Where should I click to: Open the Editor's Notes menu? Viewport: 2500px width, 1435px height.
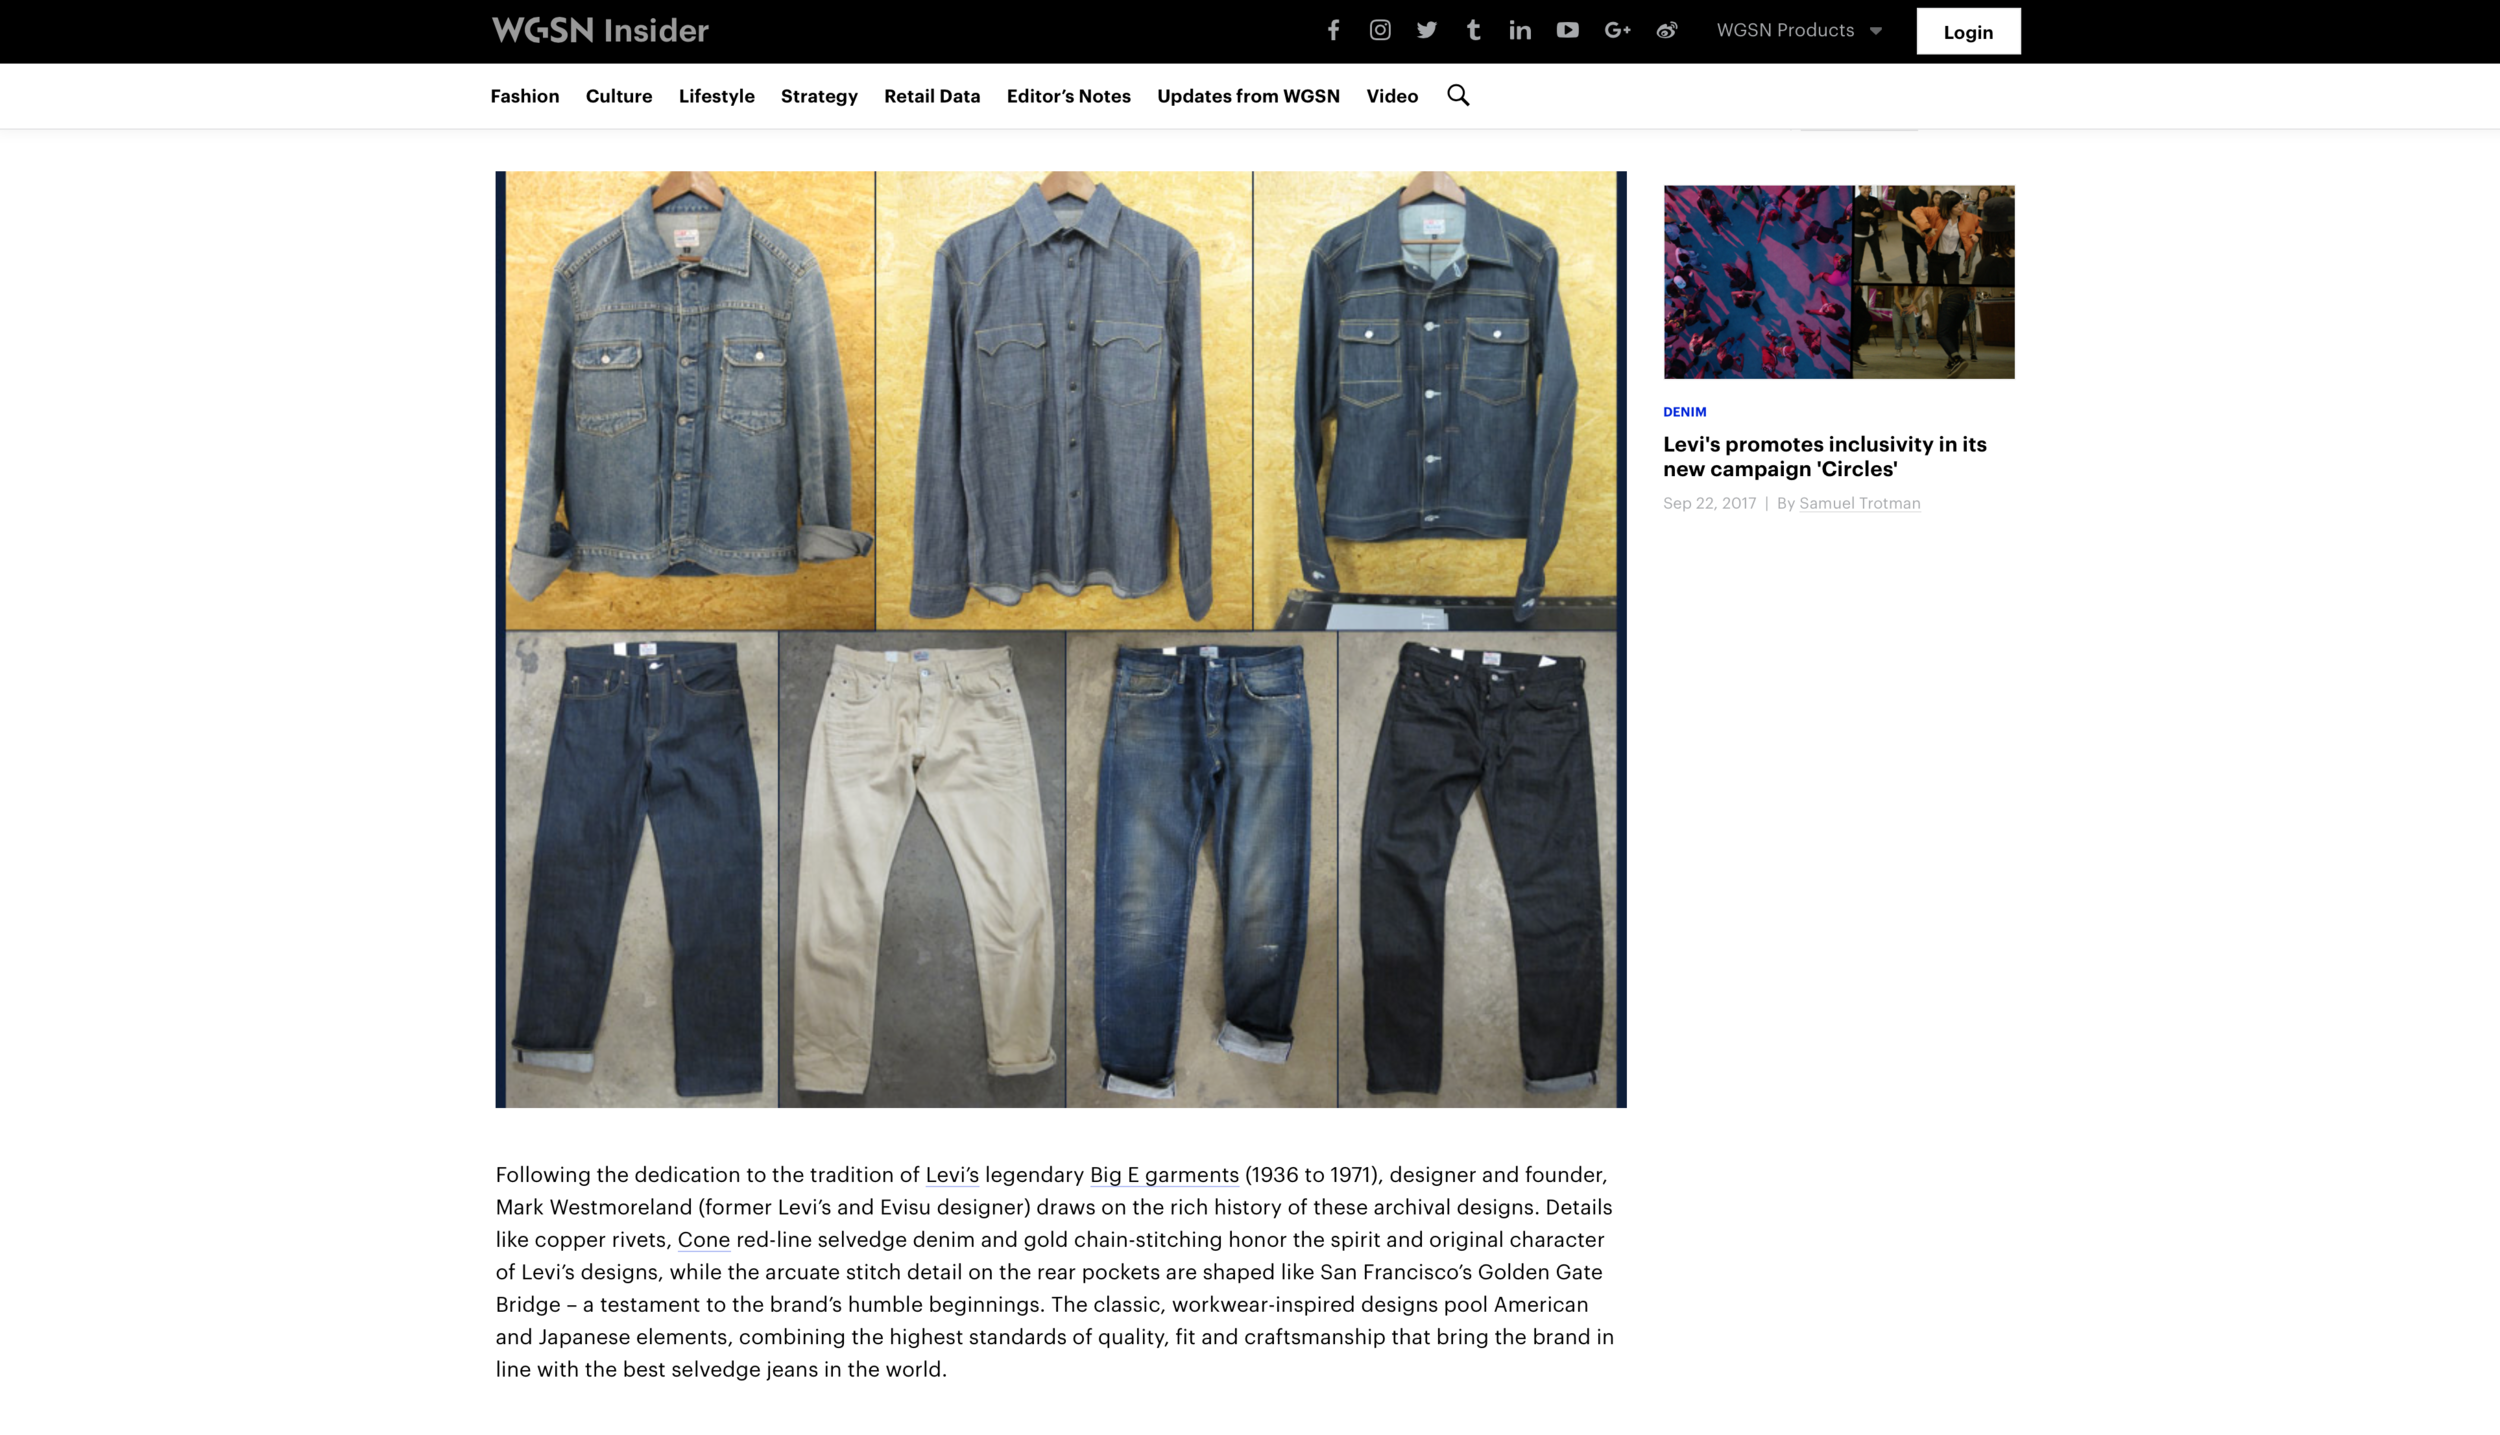(1069, 96)
